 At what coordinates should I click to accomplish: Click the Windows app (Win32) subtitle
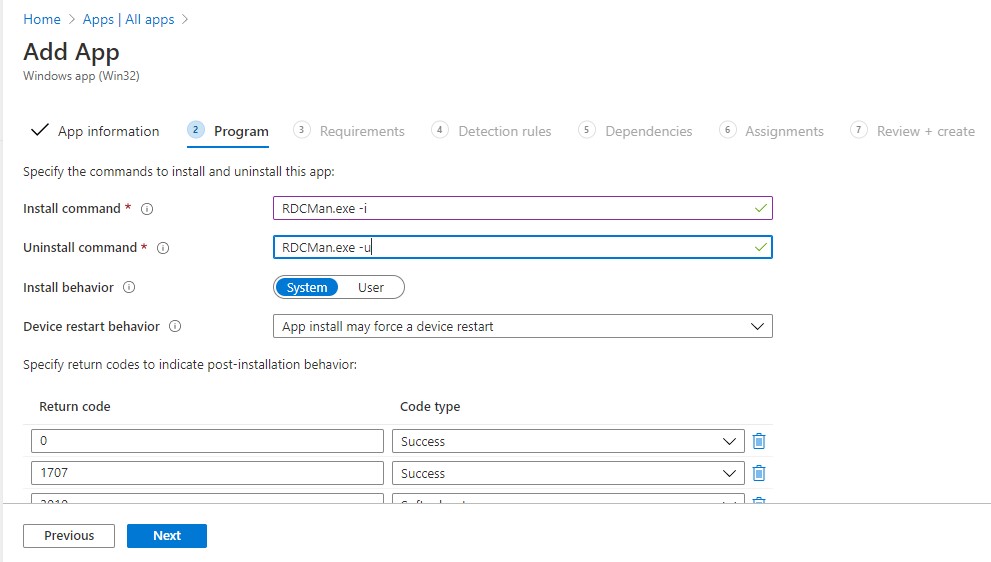point(82,76)
